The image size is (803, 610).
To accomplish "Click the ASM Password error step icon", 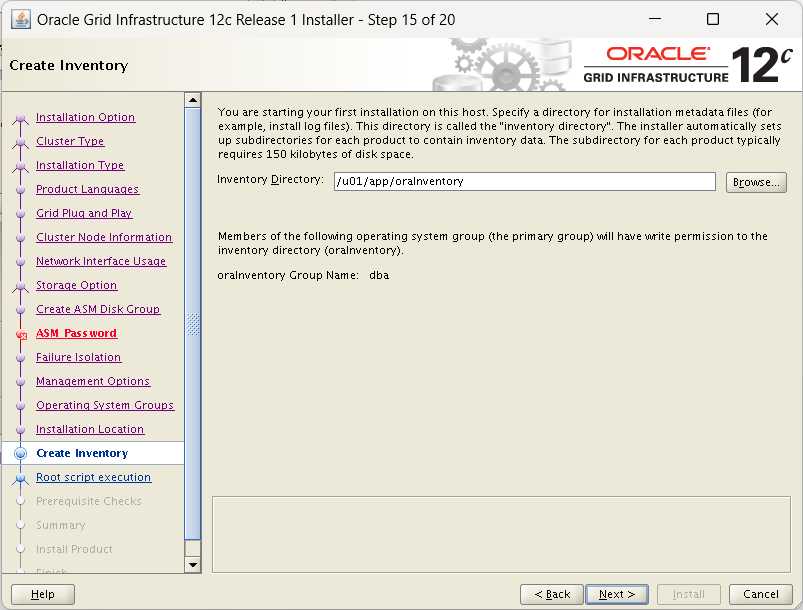I will click(21, 335).
